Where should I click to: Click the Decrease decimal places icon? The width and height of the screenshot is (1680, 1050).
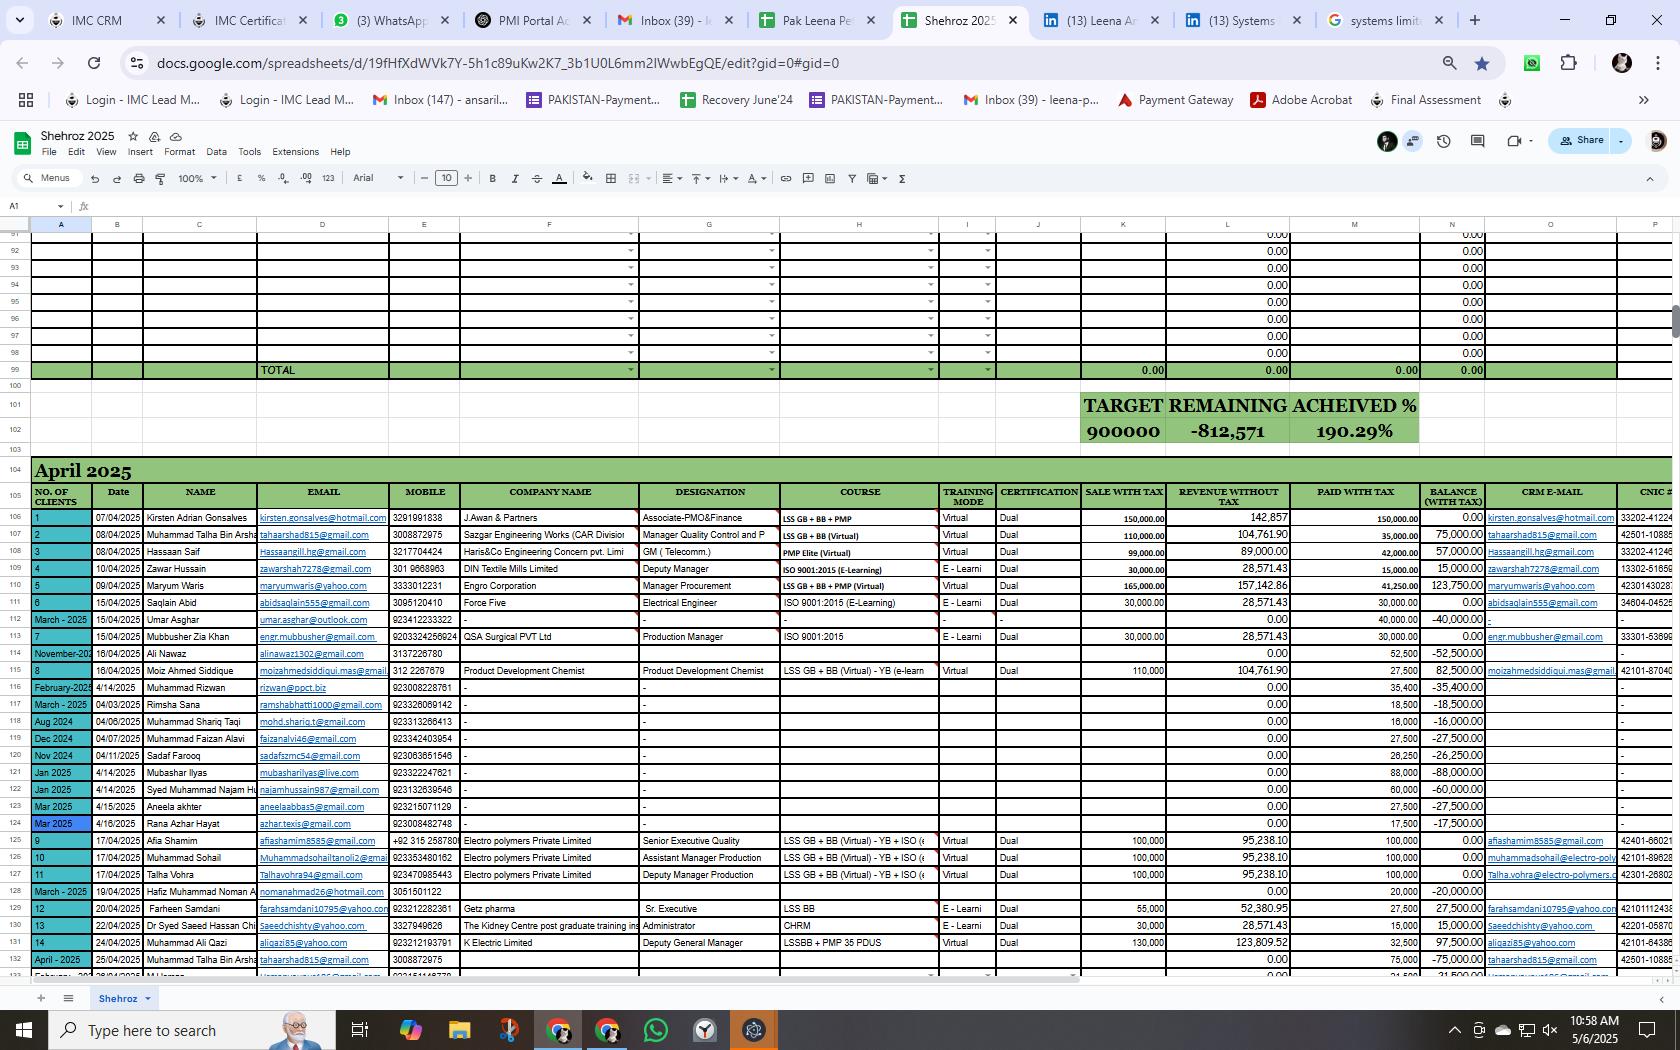tap(284, 179)
